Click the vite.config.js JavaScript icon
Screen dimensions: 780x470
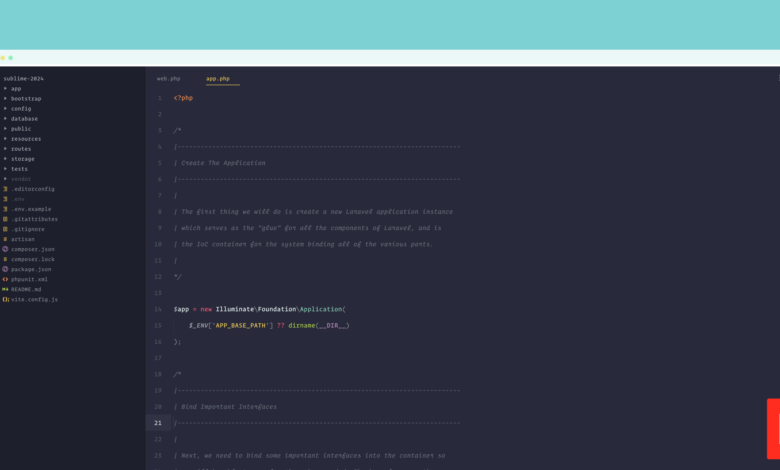click(x=5, y=299)
